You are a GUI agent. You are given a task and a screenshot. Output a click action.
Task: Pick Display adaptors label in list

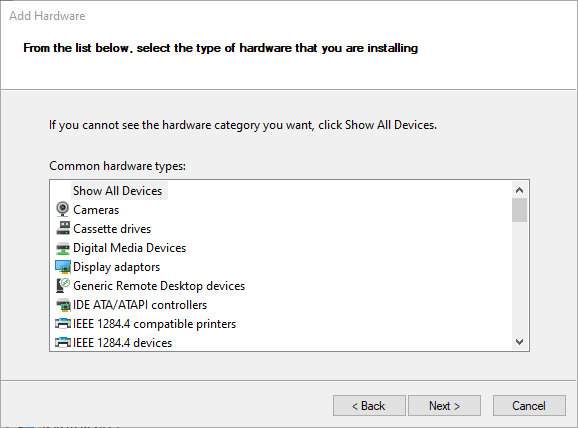pyautogui.click(x=116, y=267)
